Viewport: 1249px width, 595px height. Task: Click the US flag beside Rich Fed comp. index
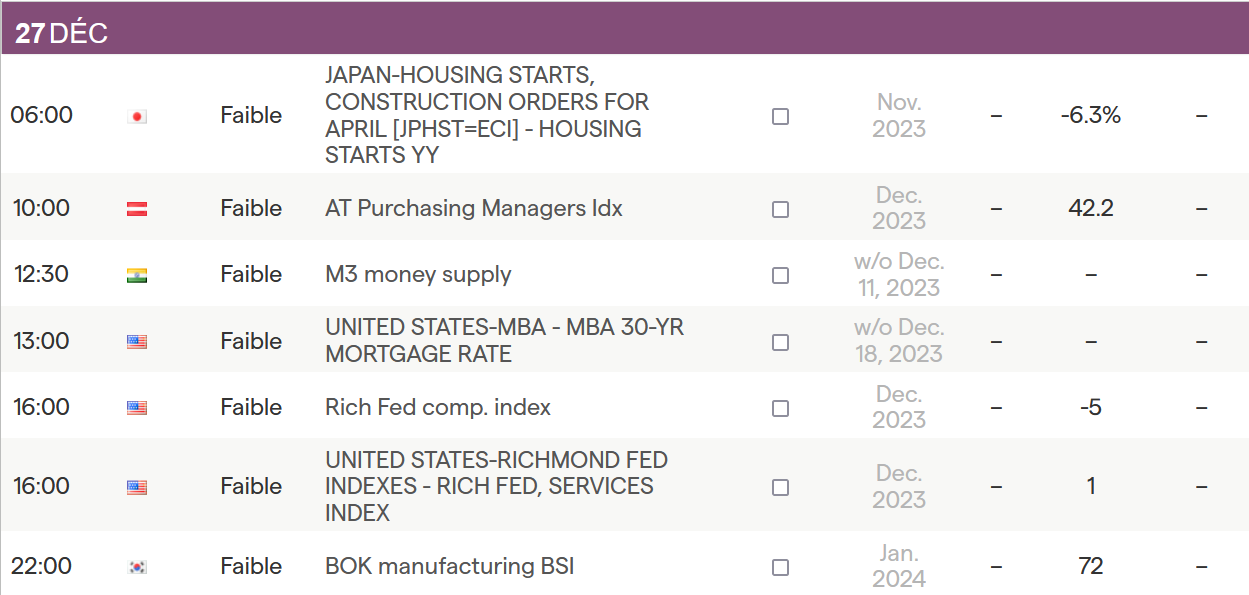[137, 408]
